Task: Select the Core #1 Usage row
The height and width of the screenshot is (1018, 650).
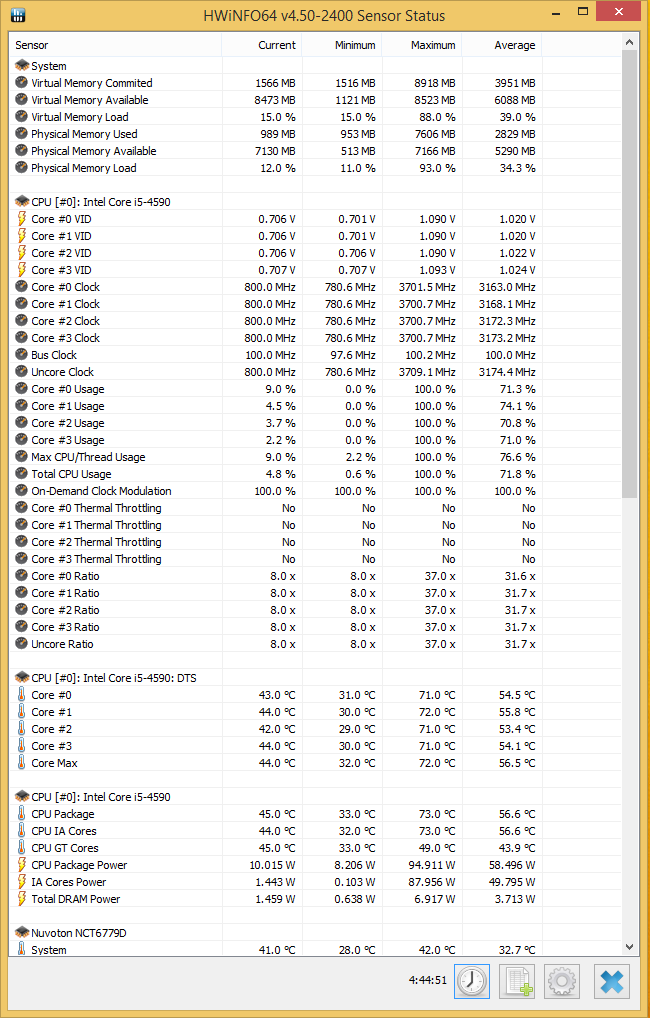Action: 315,406
